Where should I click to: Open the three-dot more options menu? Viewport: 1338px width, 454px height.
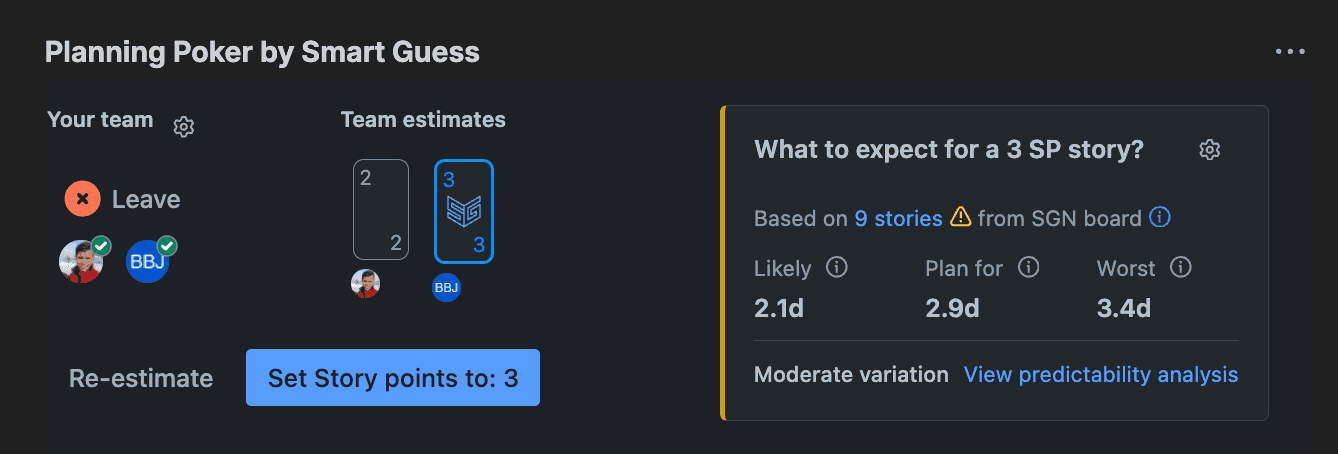[x=1290, y=52]
